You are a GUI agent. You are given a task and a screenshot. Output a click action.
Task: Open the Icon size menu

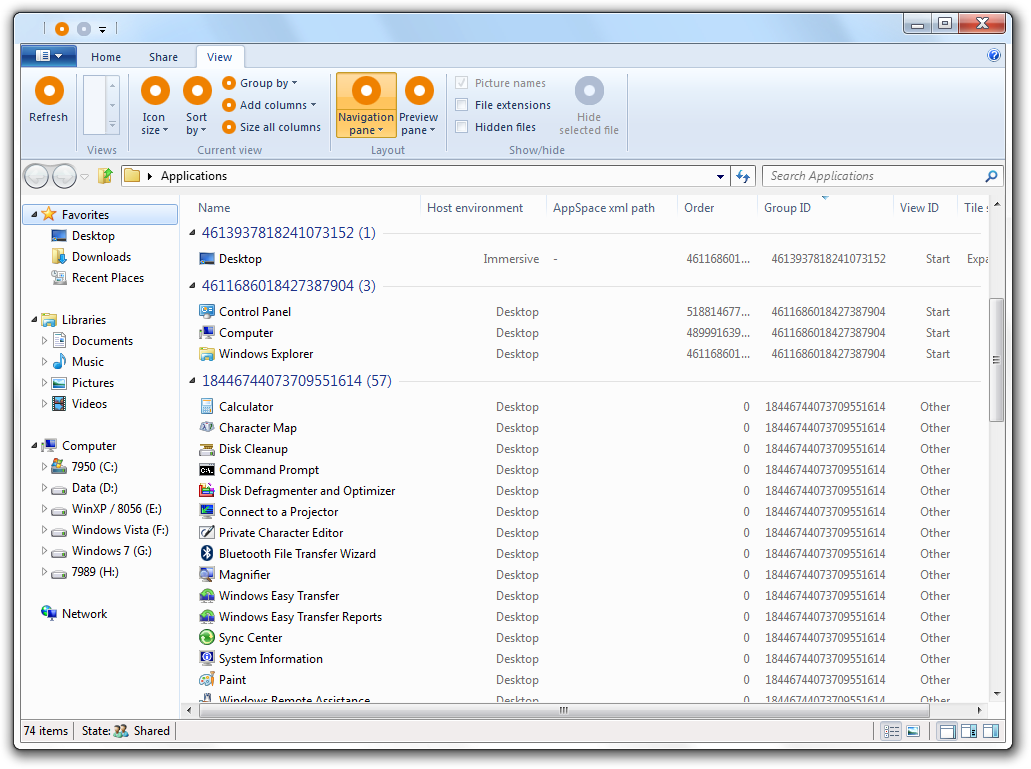[154, 105]
